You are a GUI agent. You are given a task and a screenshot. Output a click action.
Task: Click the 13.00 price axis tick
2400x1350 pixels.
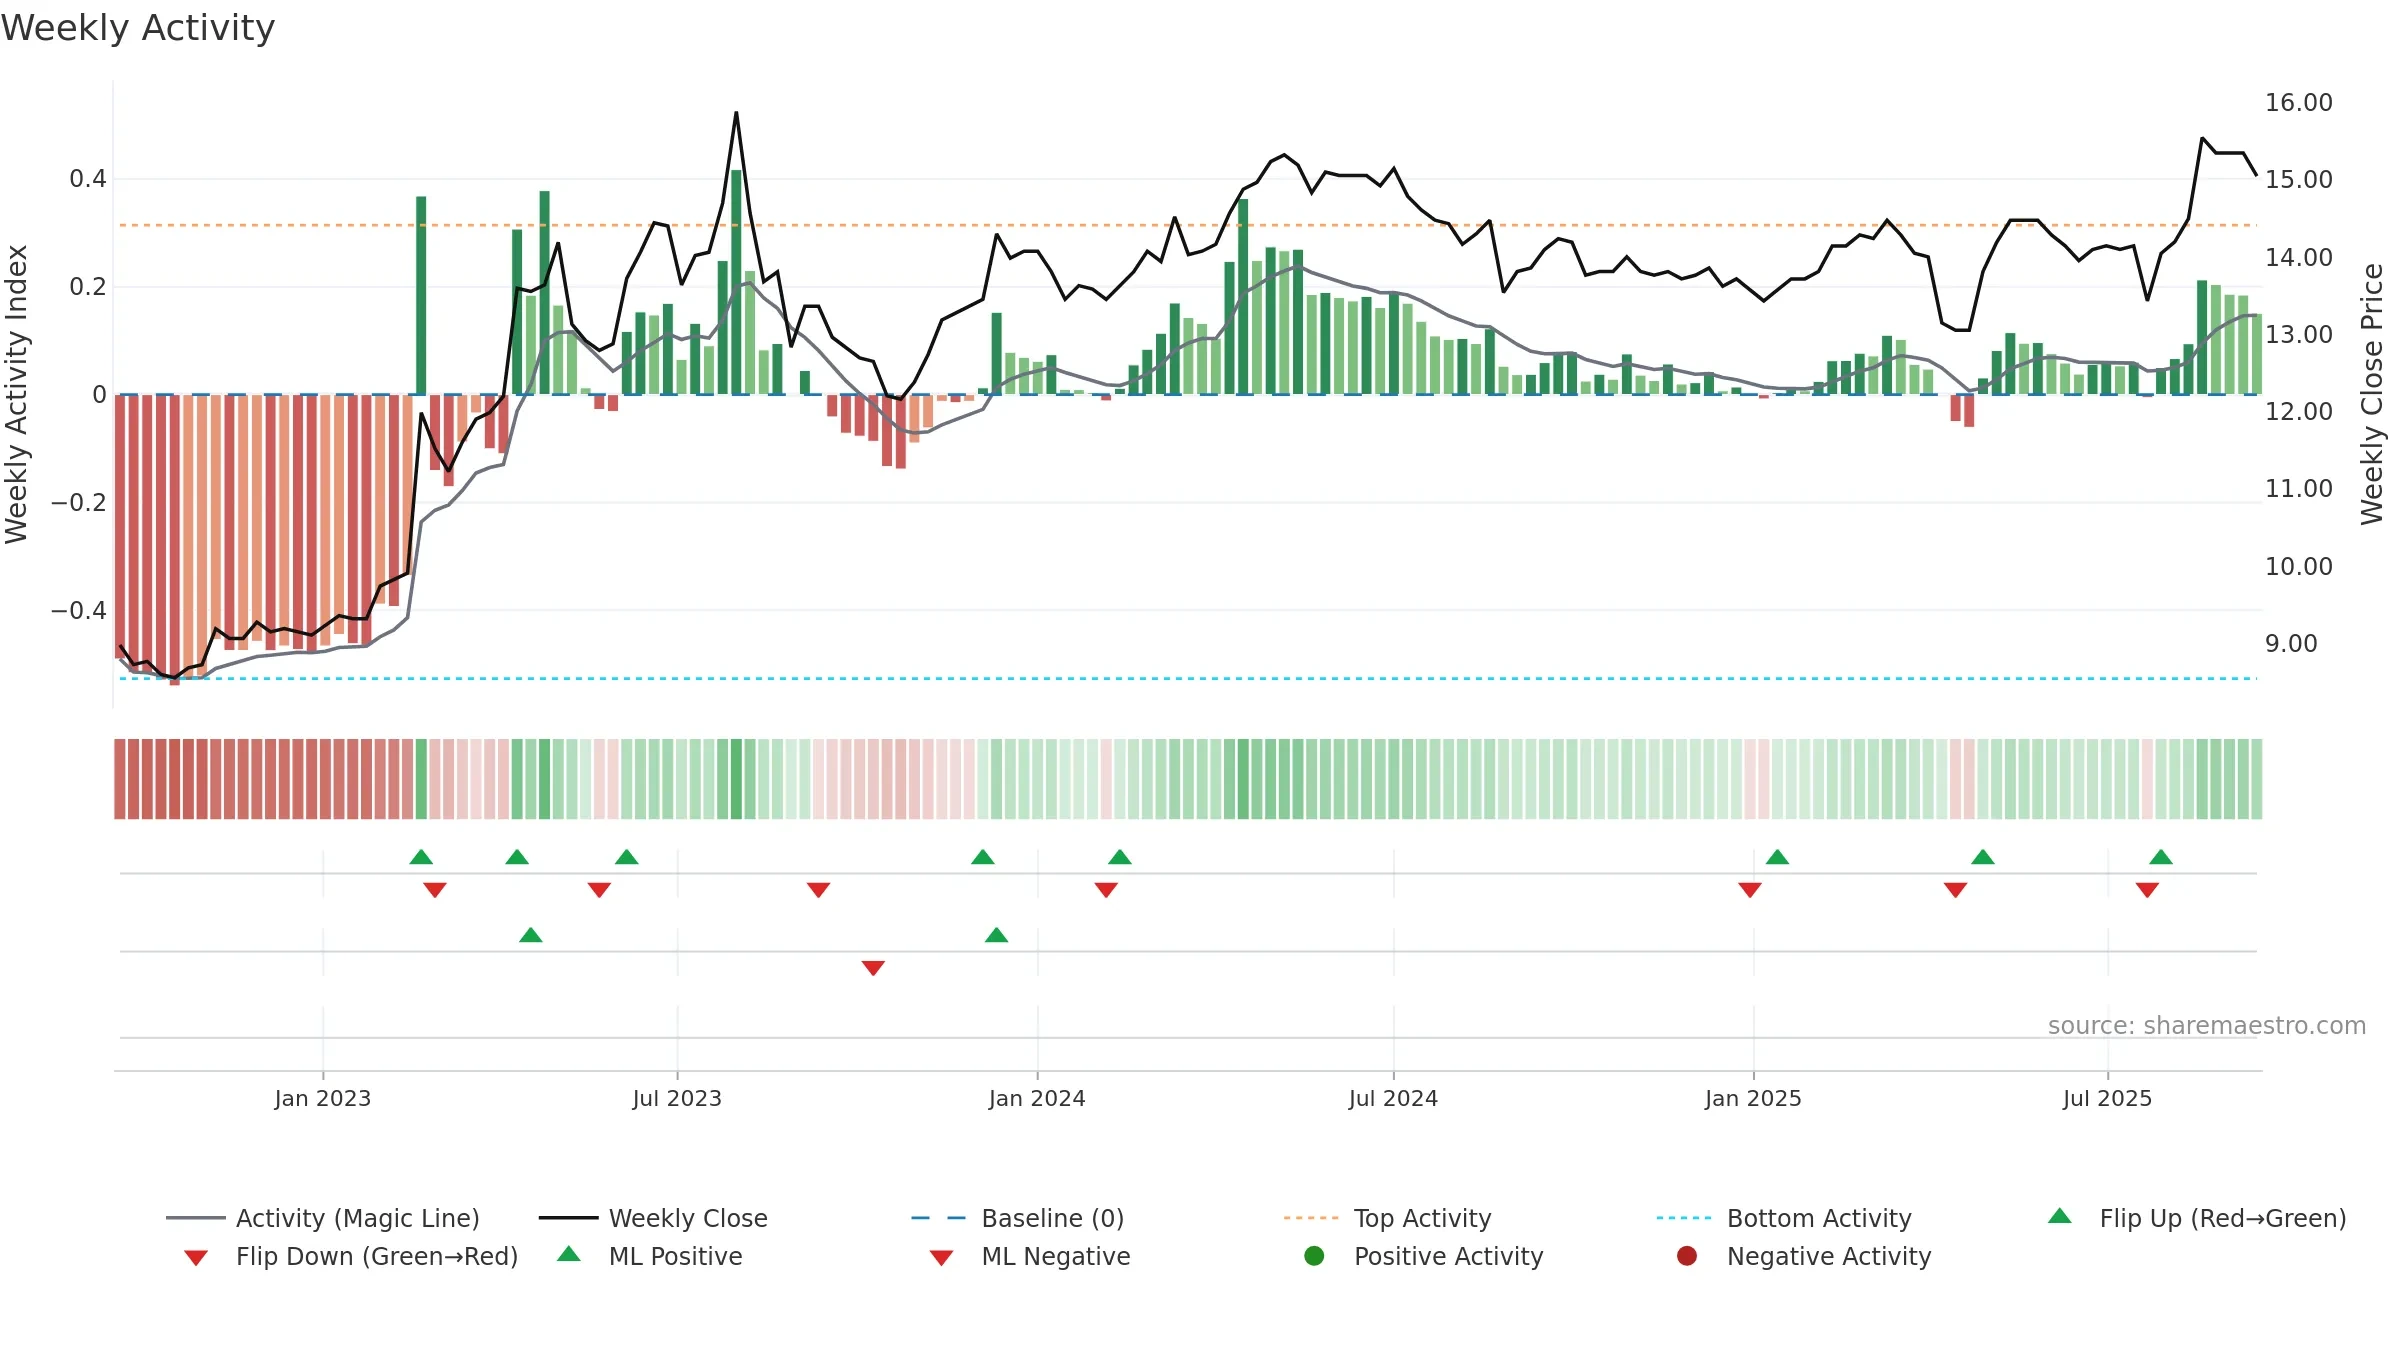tap(2298, 335)
